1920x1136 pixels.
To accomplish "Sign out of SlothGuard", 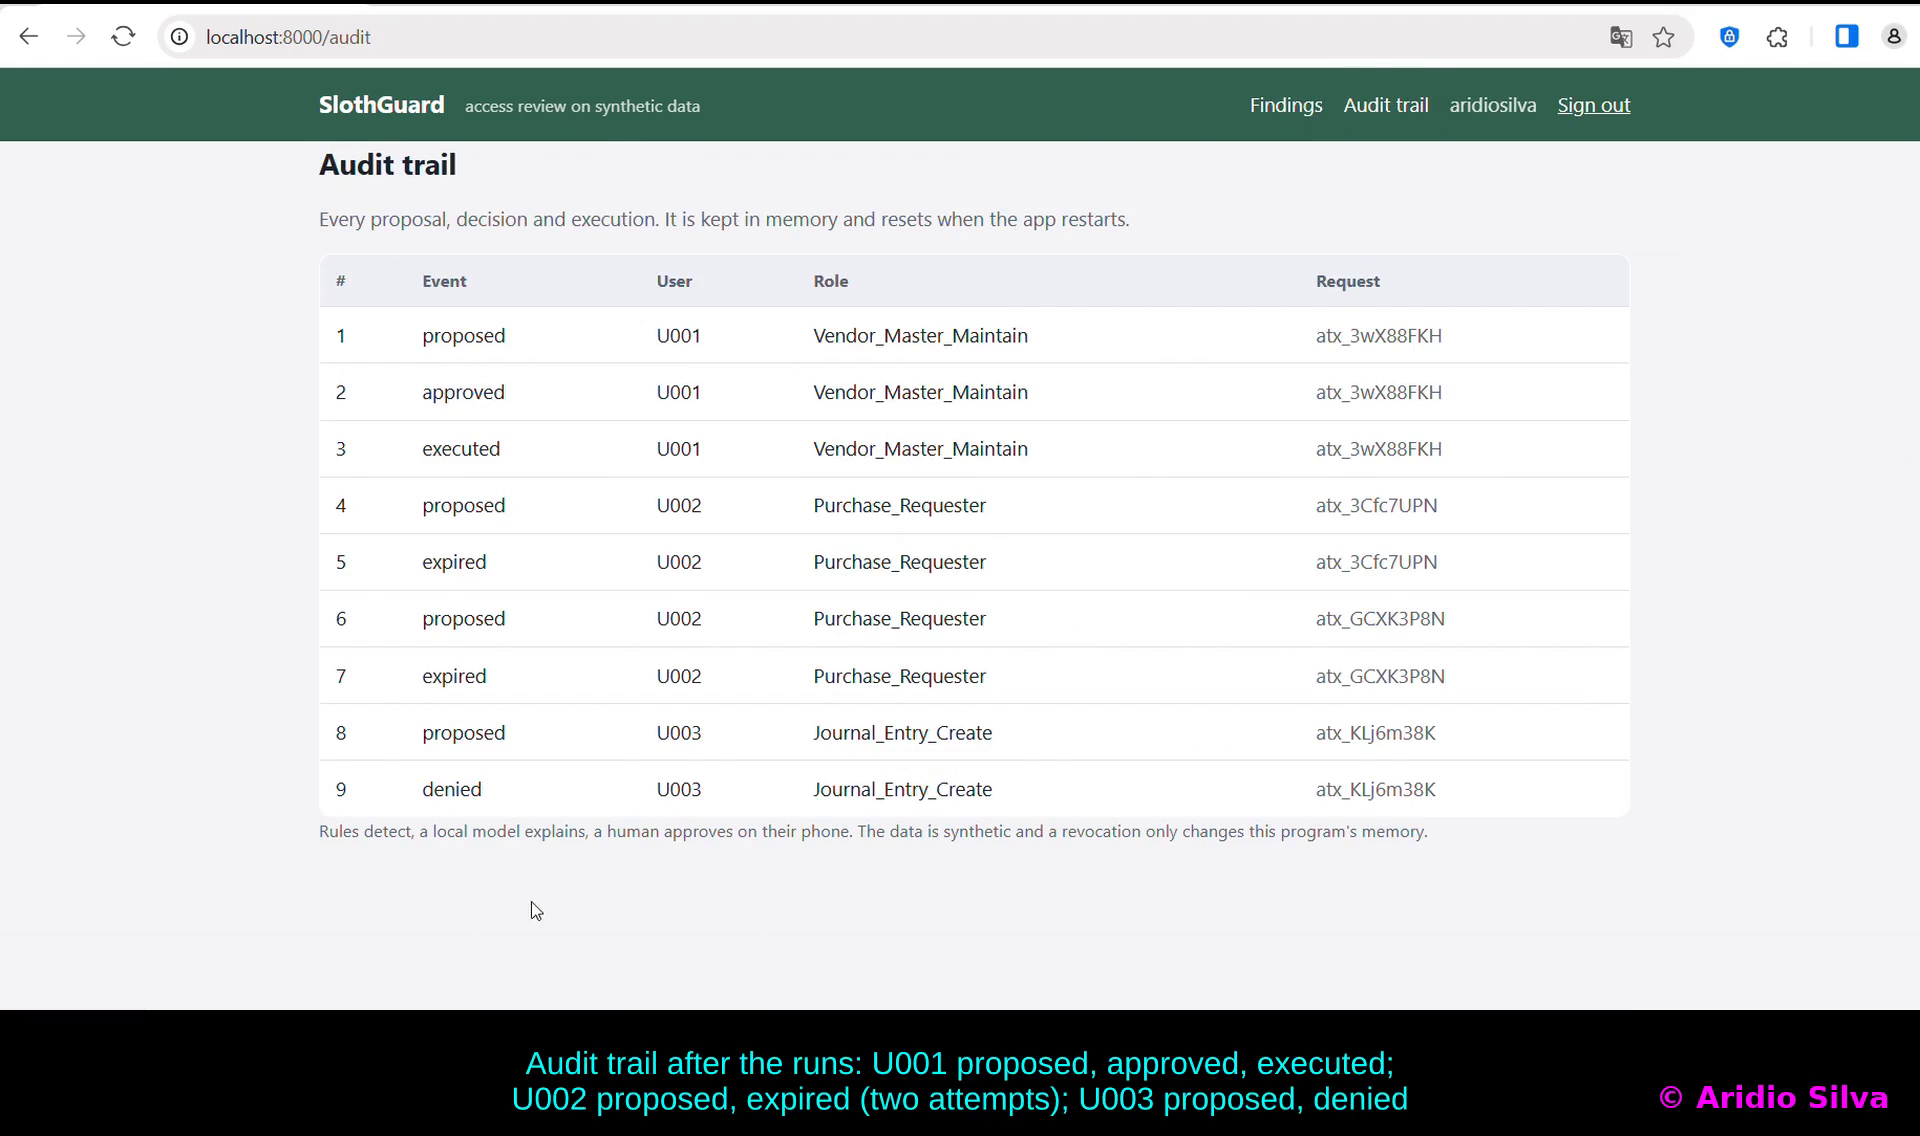I will pos(1593,105).
